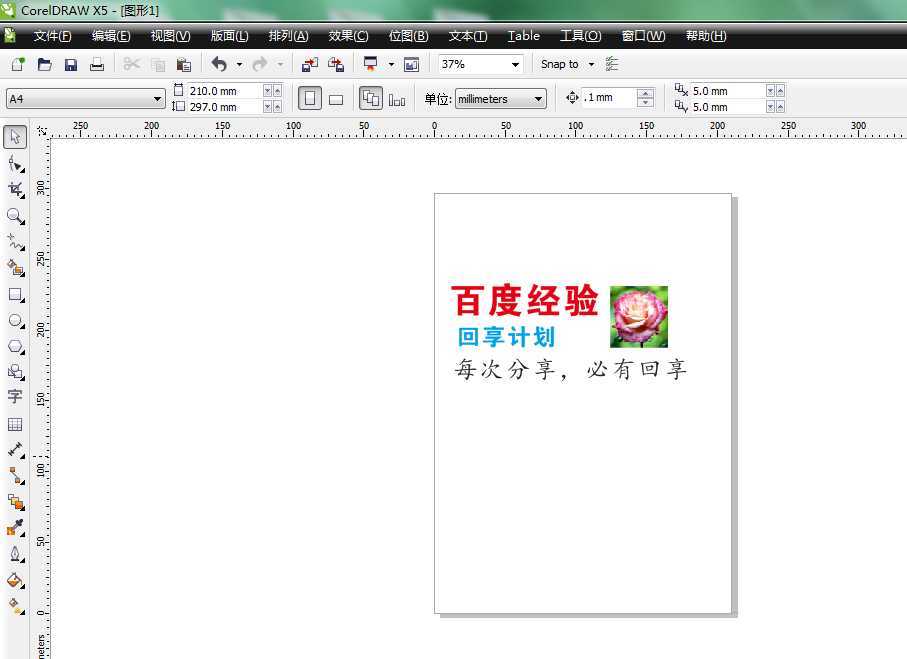
Task: Open the zoom level dropdown showing 37%
Action: (517, 64)
